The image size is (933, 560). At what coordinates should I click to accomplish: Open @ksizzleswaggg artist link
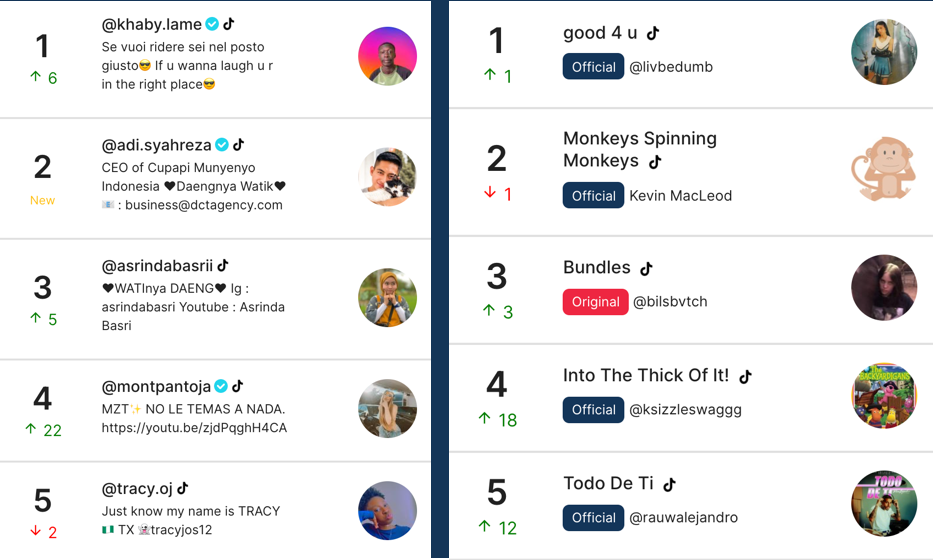tap(685, 409)
